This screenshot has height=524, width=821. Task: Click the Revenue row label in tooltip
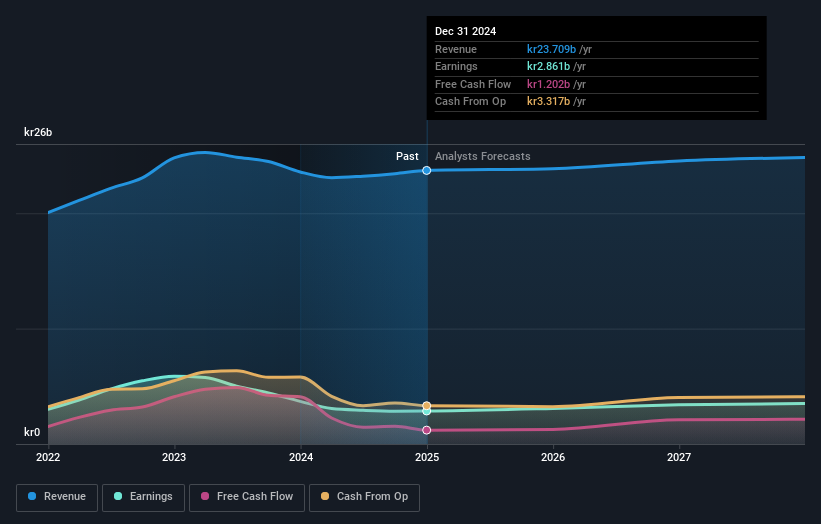coord(456,49)
